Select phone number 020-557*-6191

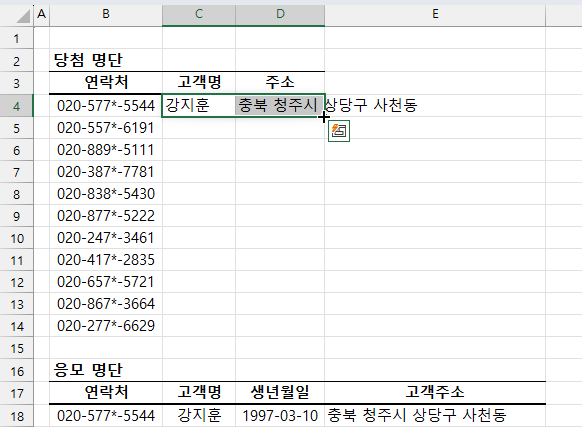pyautogui.click(x=106, y=128)
